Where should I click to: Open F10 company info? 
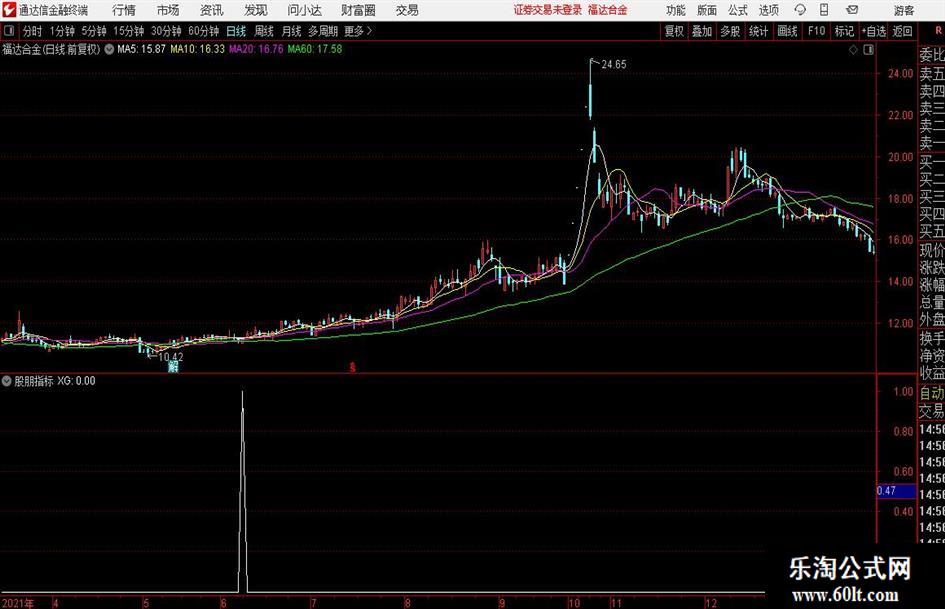817,31
